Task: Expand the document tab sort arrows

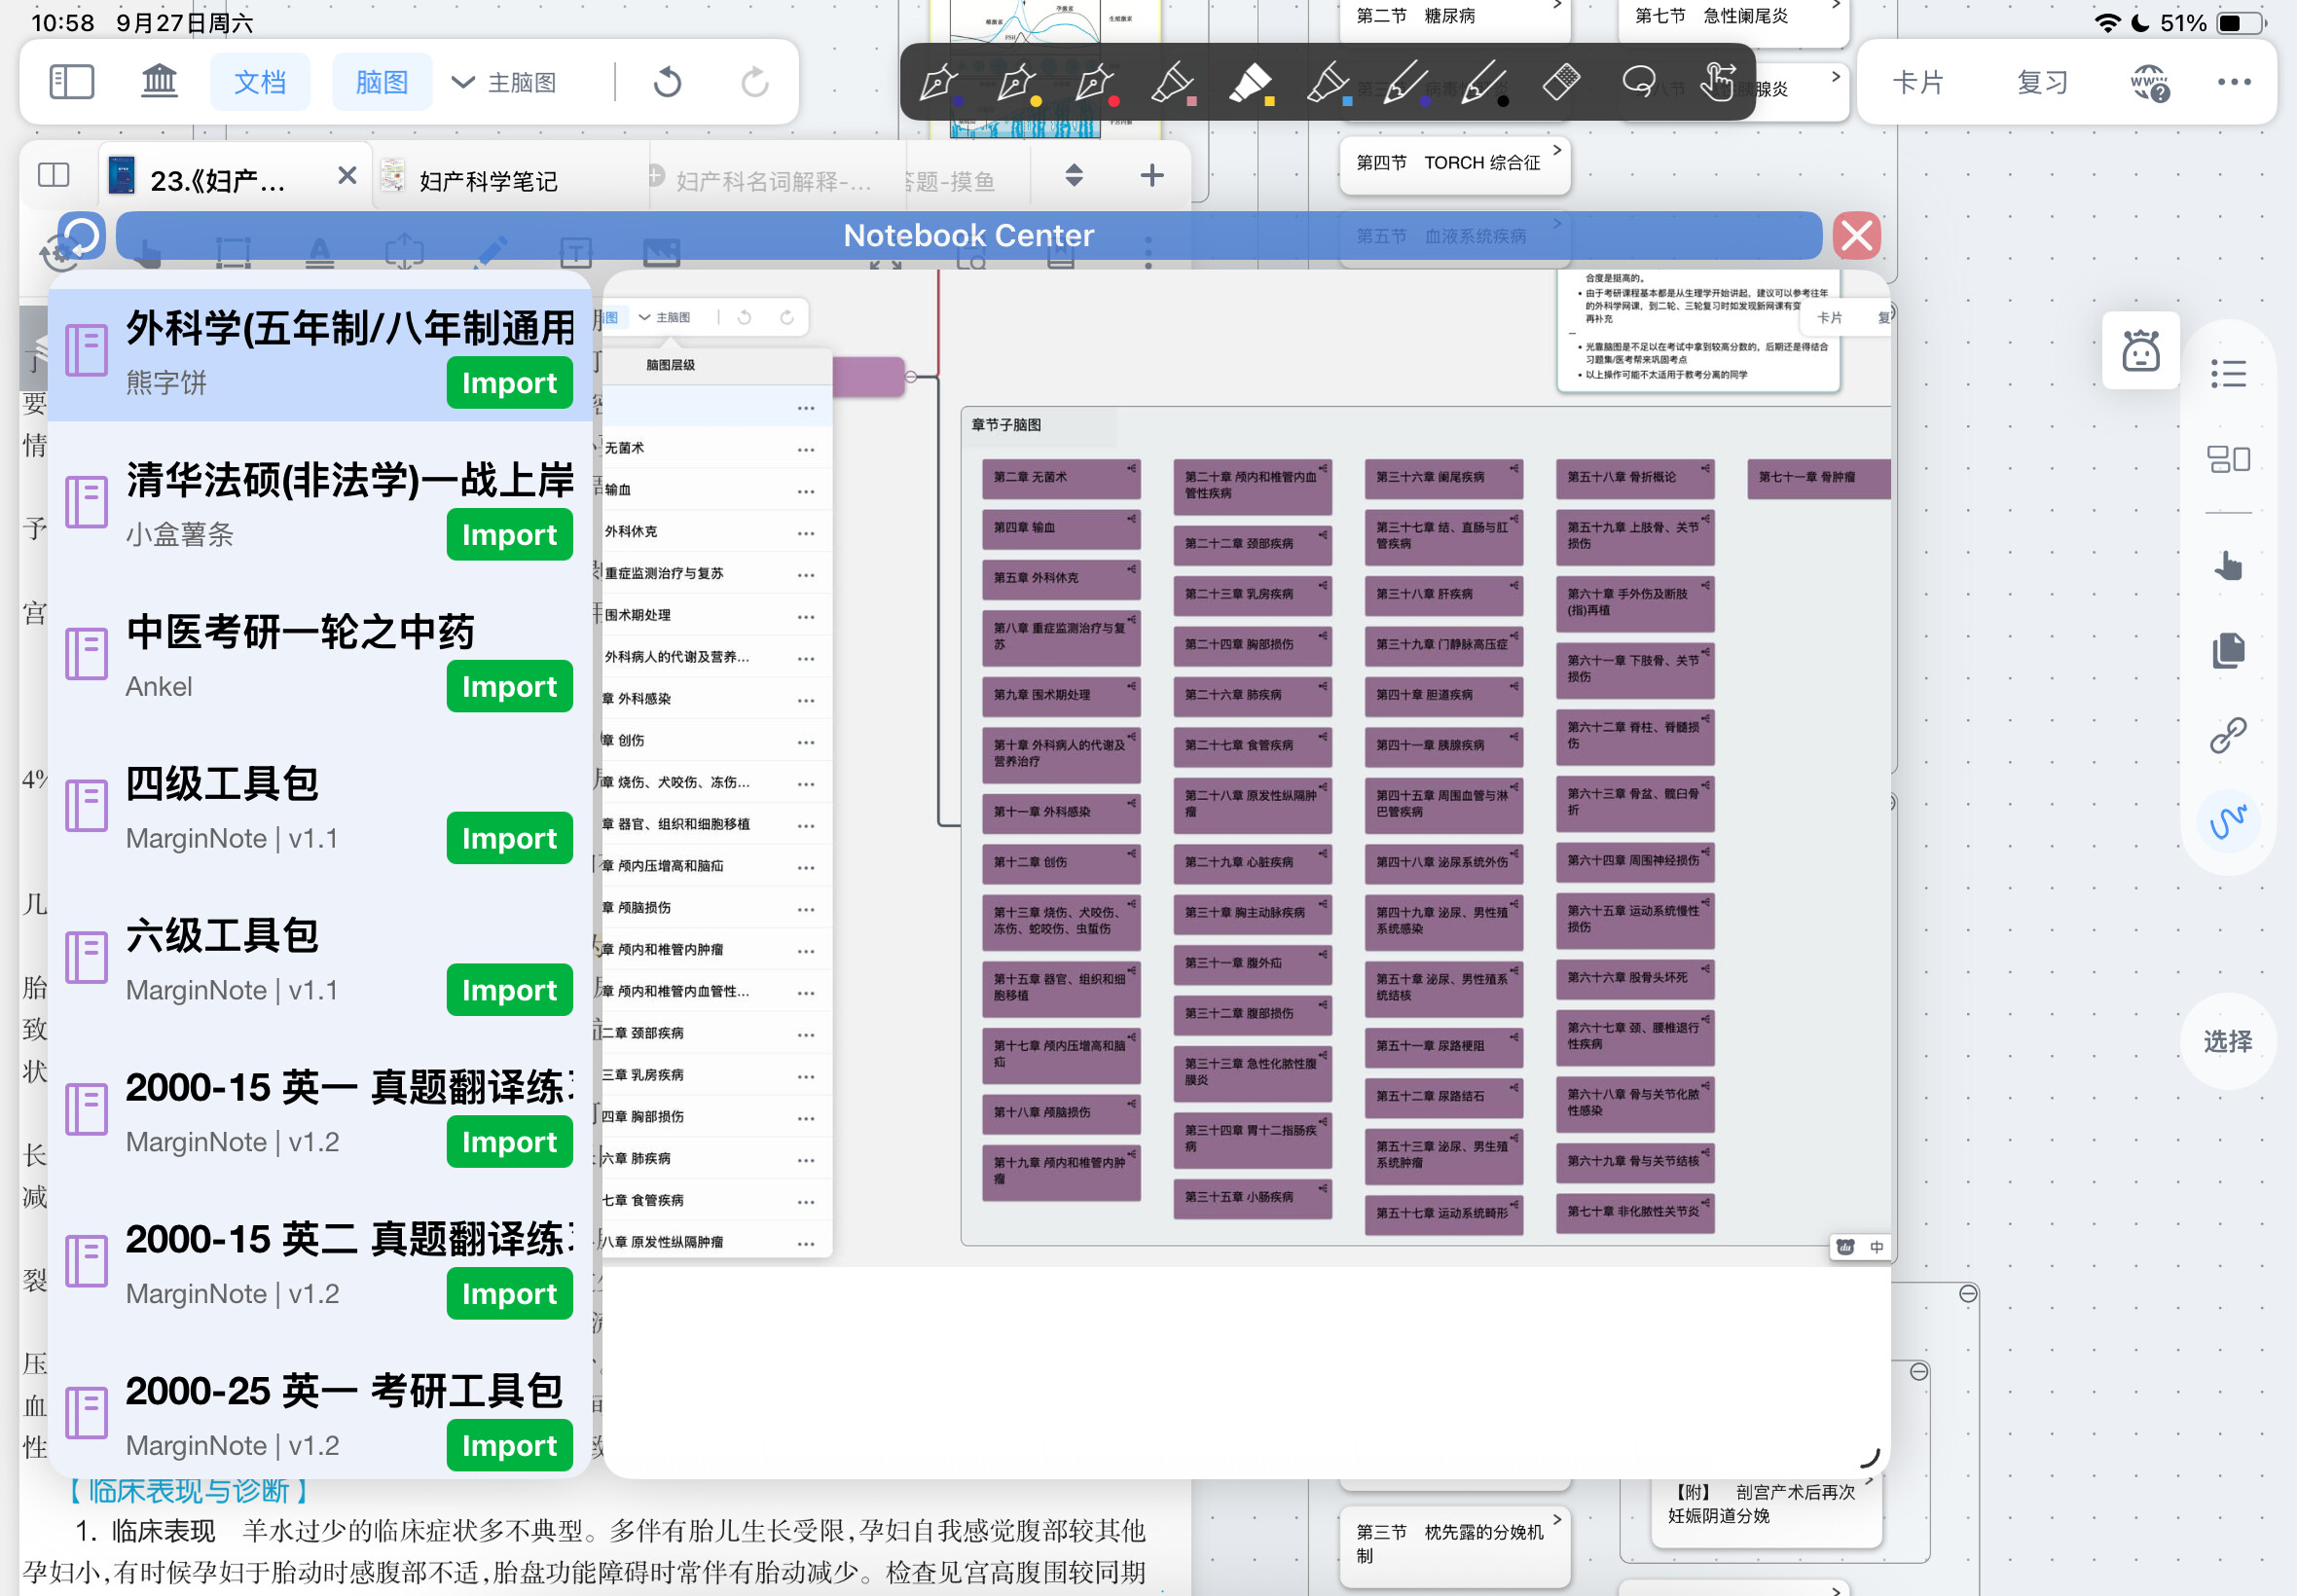Action: (1074, 176)
